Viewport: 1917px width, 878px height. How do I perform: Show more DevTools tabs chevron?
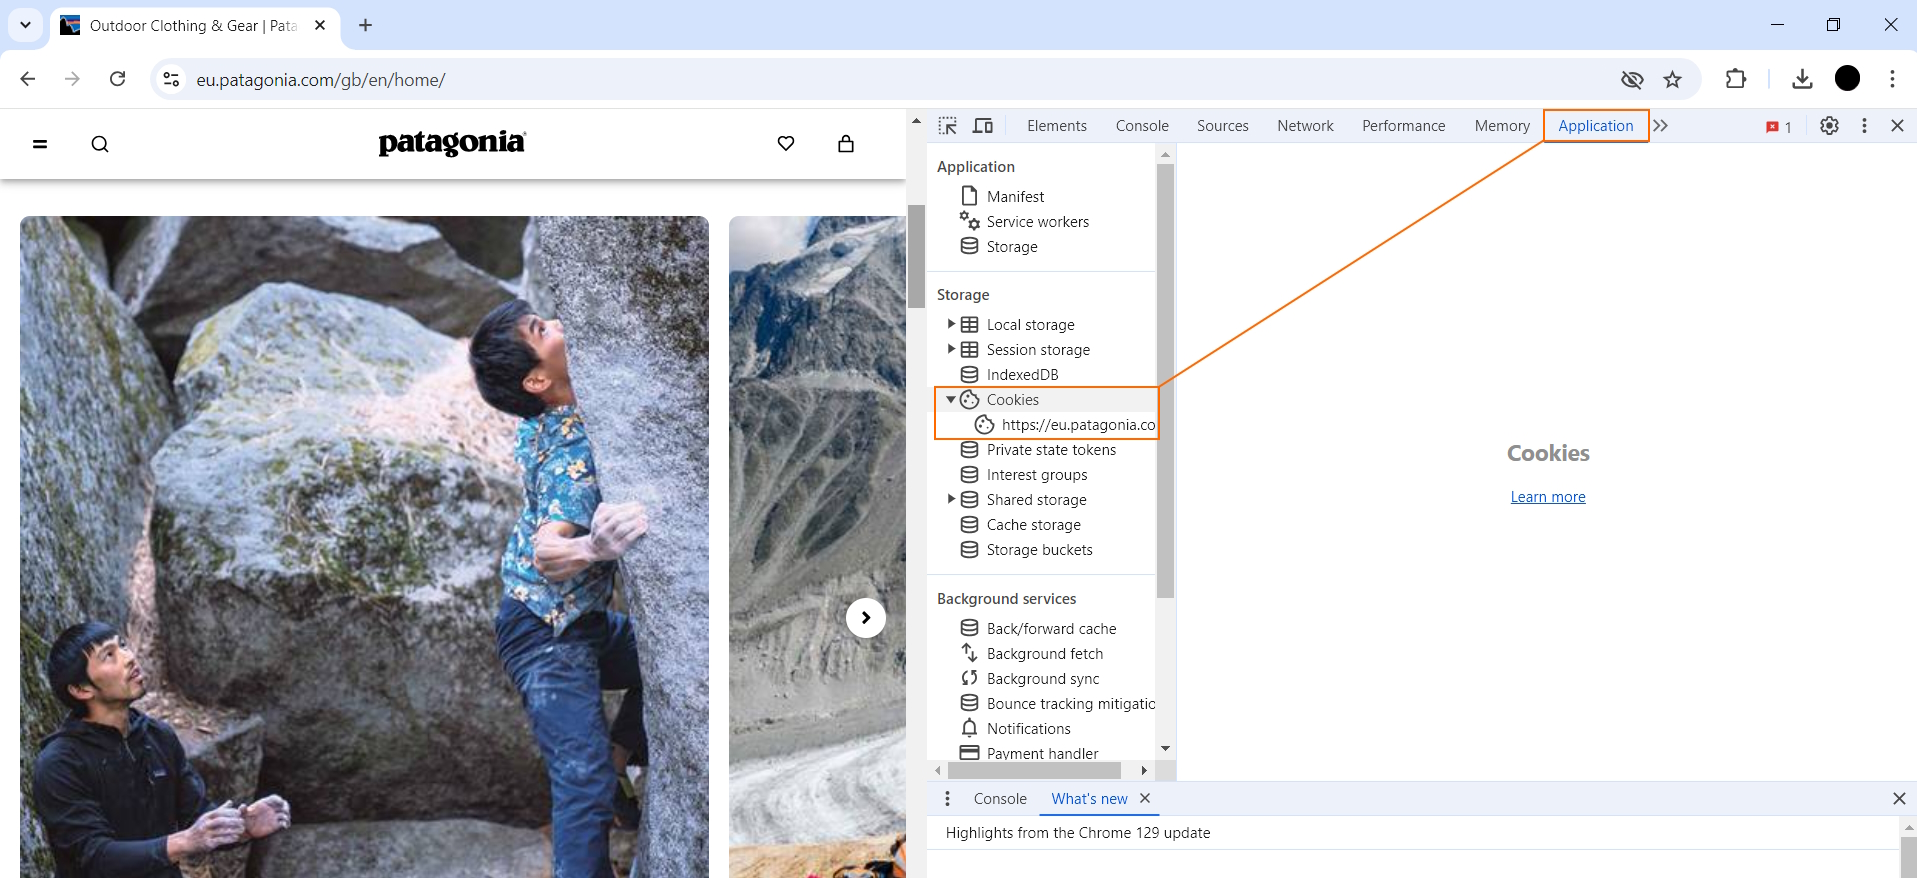[x=1661, y=126]
